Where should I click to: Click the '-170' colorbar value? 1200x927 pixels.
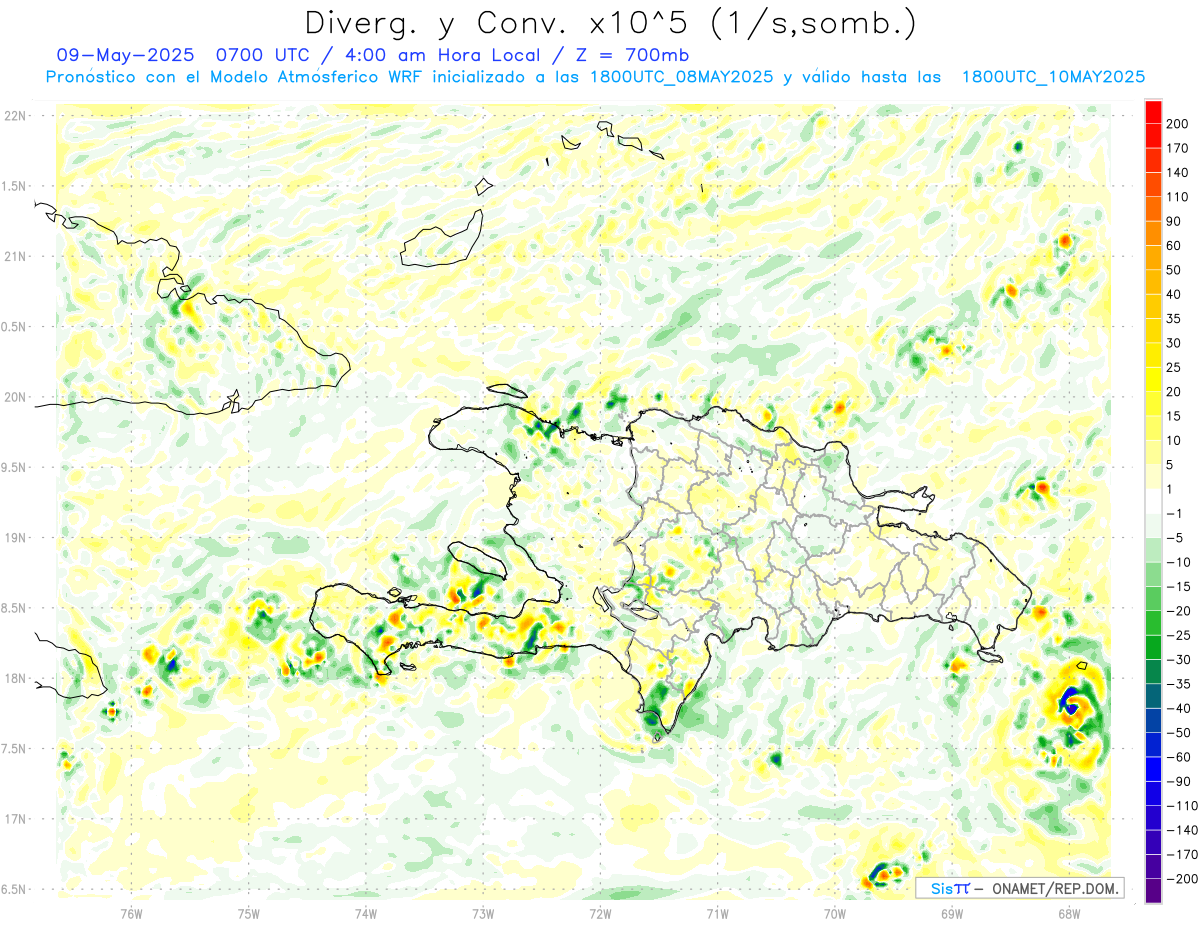[x=1182, y=855]
